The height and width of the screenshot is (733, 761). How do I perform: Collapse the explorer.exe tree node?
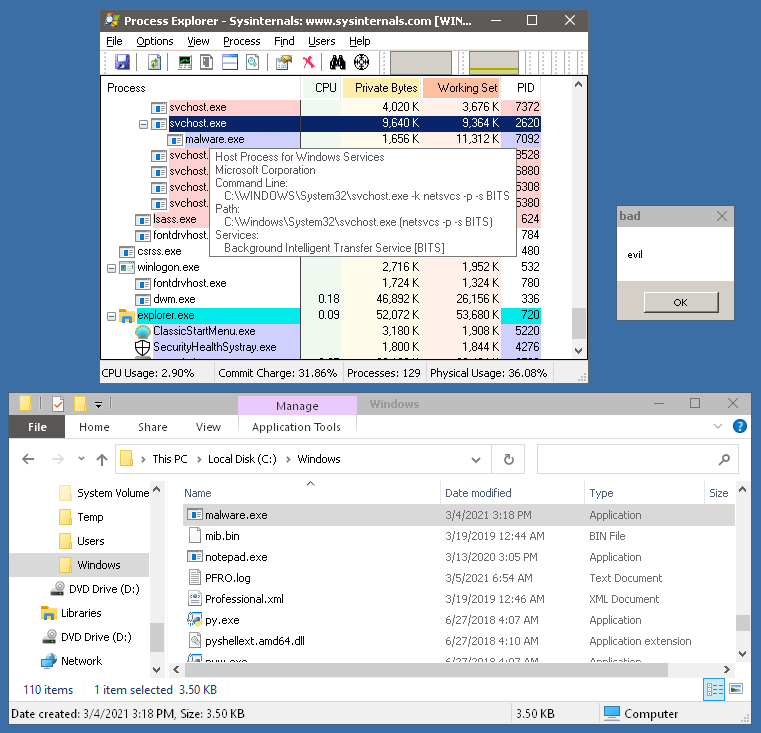click(111, 317)
